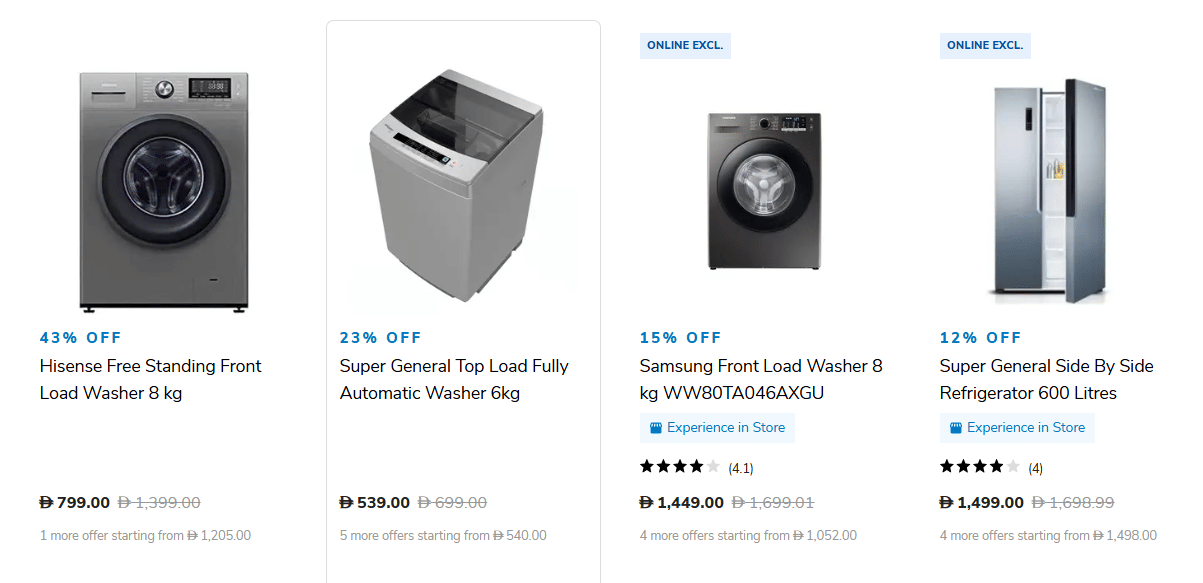
Task: Open the Super General side-by-side refrigerator image
Action: 1050,190
